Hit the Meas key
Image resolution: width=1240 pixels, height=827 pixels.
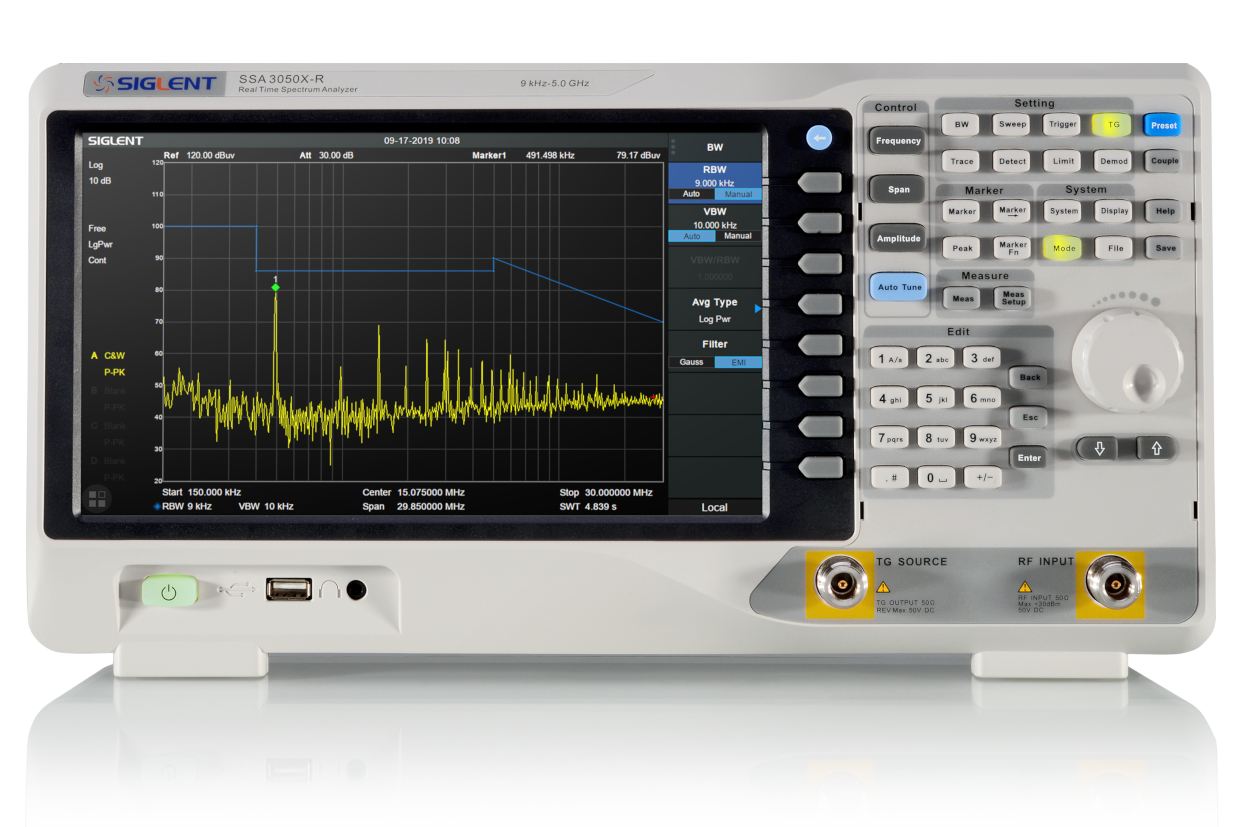click(962, 298)
